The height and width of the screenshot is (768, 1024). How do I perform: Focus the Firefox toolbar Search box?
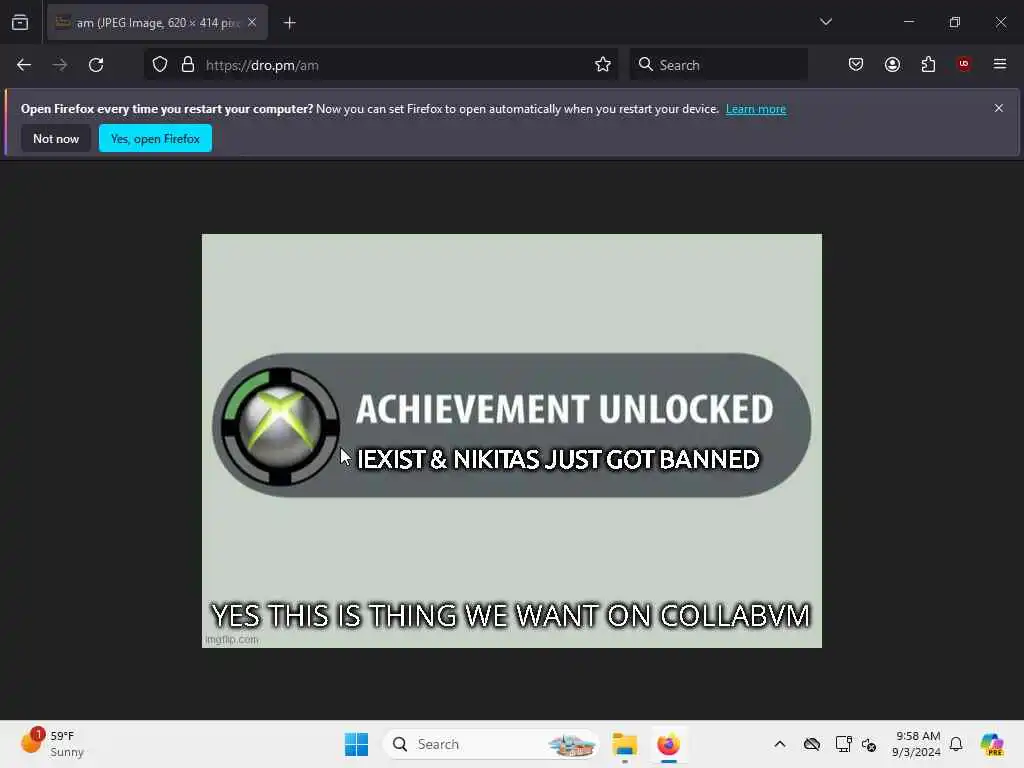click(x=718, y=65)
